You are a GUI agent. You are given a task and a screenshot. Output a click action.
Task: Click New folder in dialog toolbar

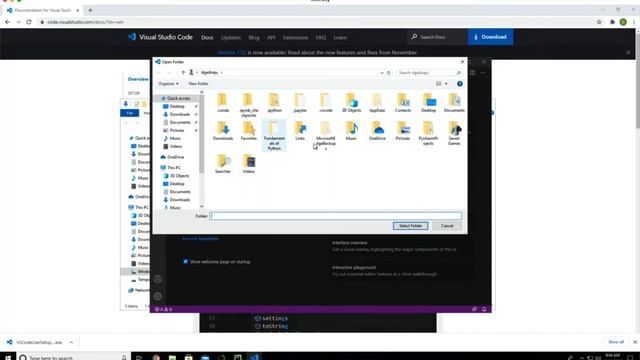(198, 84)
